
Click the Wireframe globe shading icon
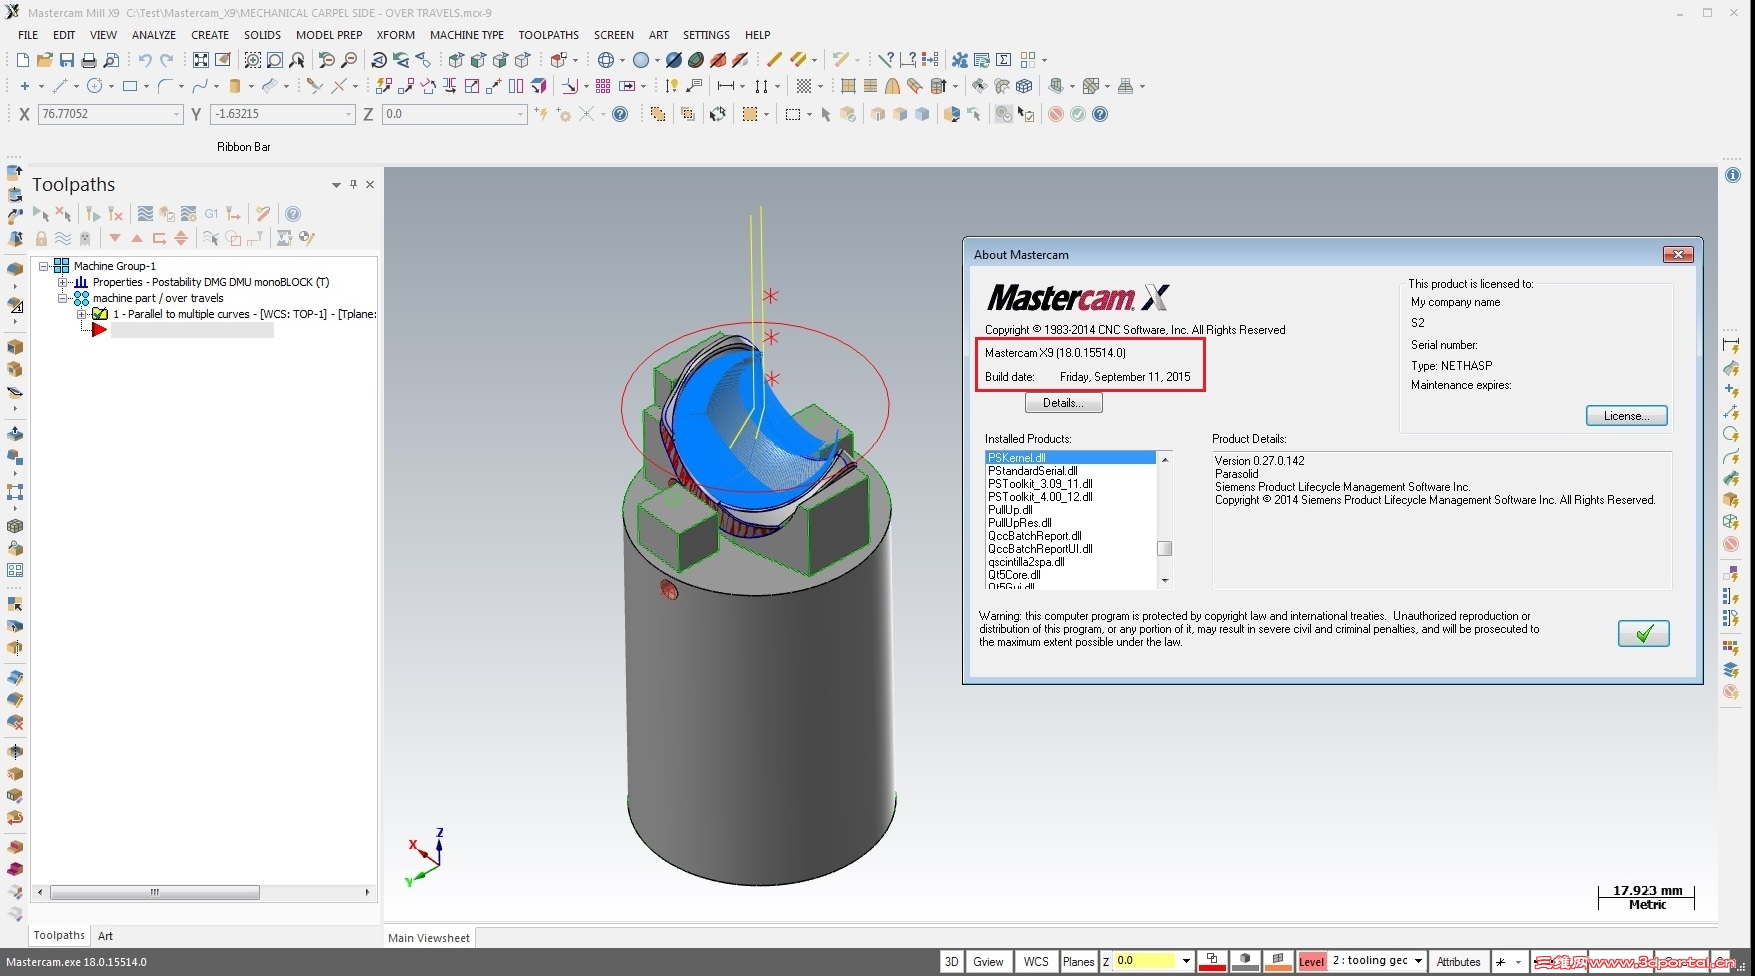click(605, 60)
